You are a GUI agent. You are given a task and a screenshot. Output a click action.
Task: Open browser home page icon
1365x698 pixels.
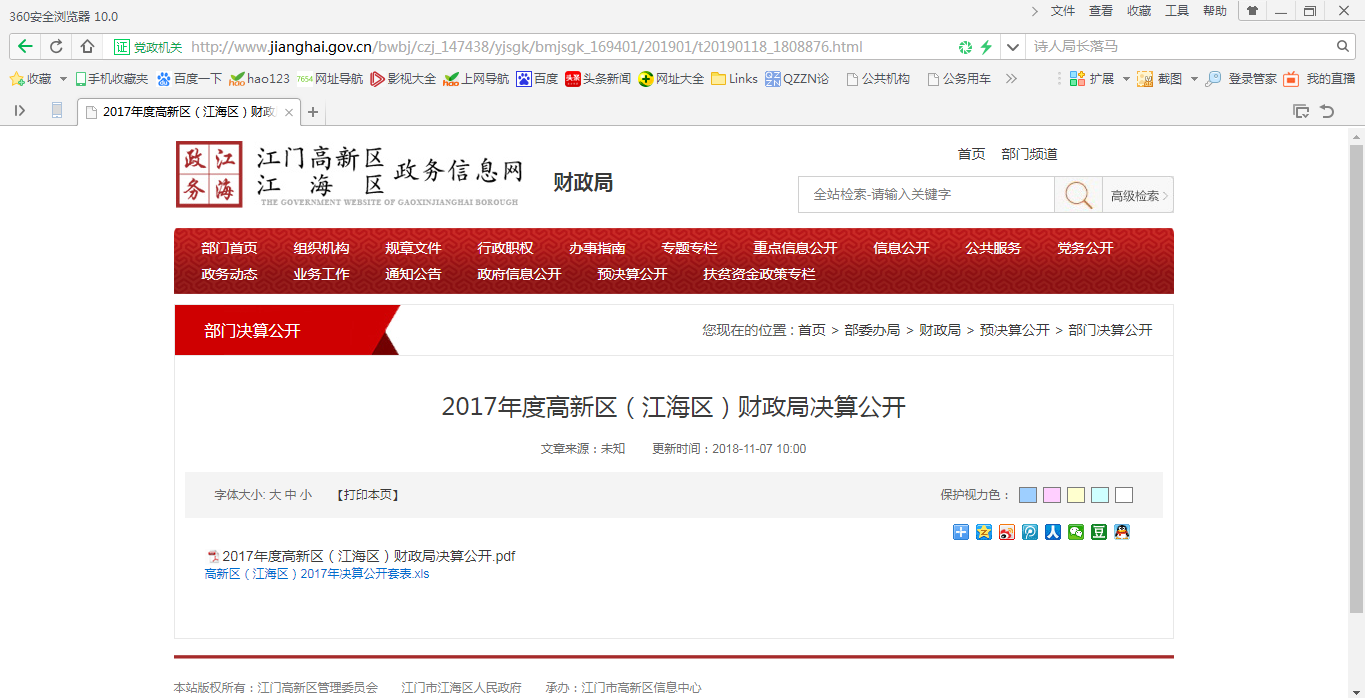pos(87,46)
